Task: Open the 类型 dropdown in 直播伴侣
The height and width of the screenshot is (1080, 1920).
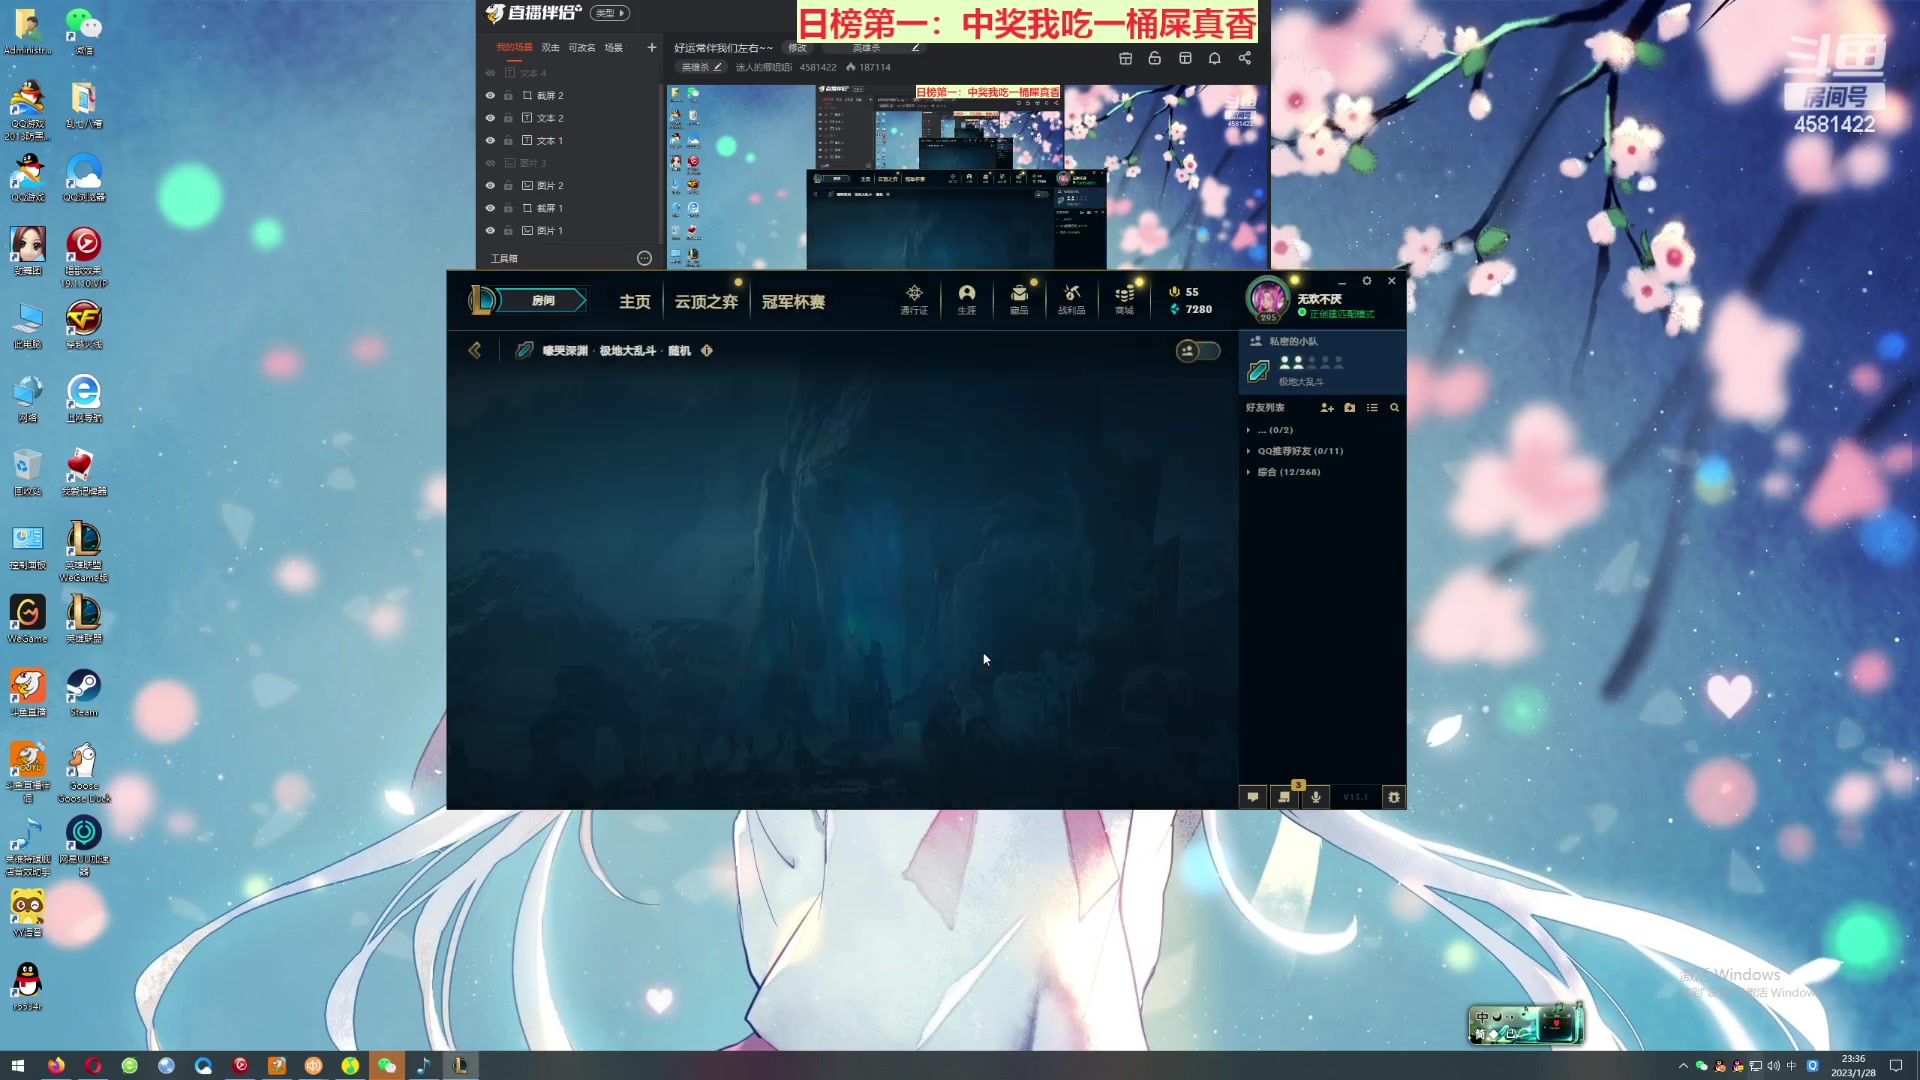Action: pos(610,13)
